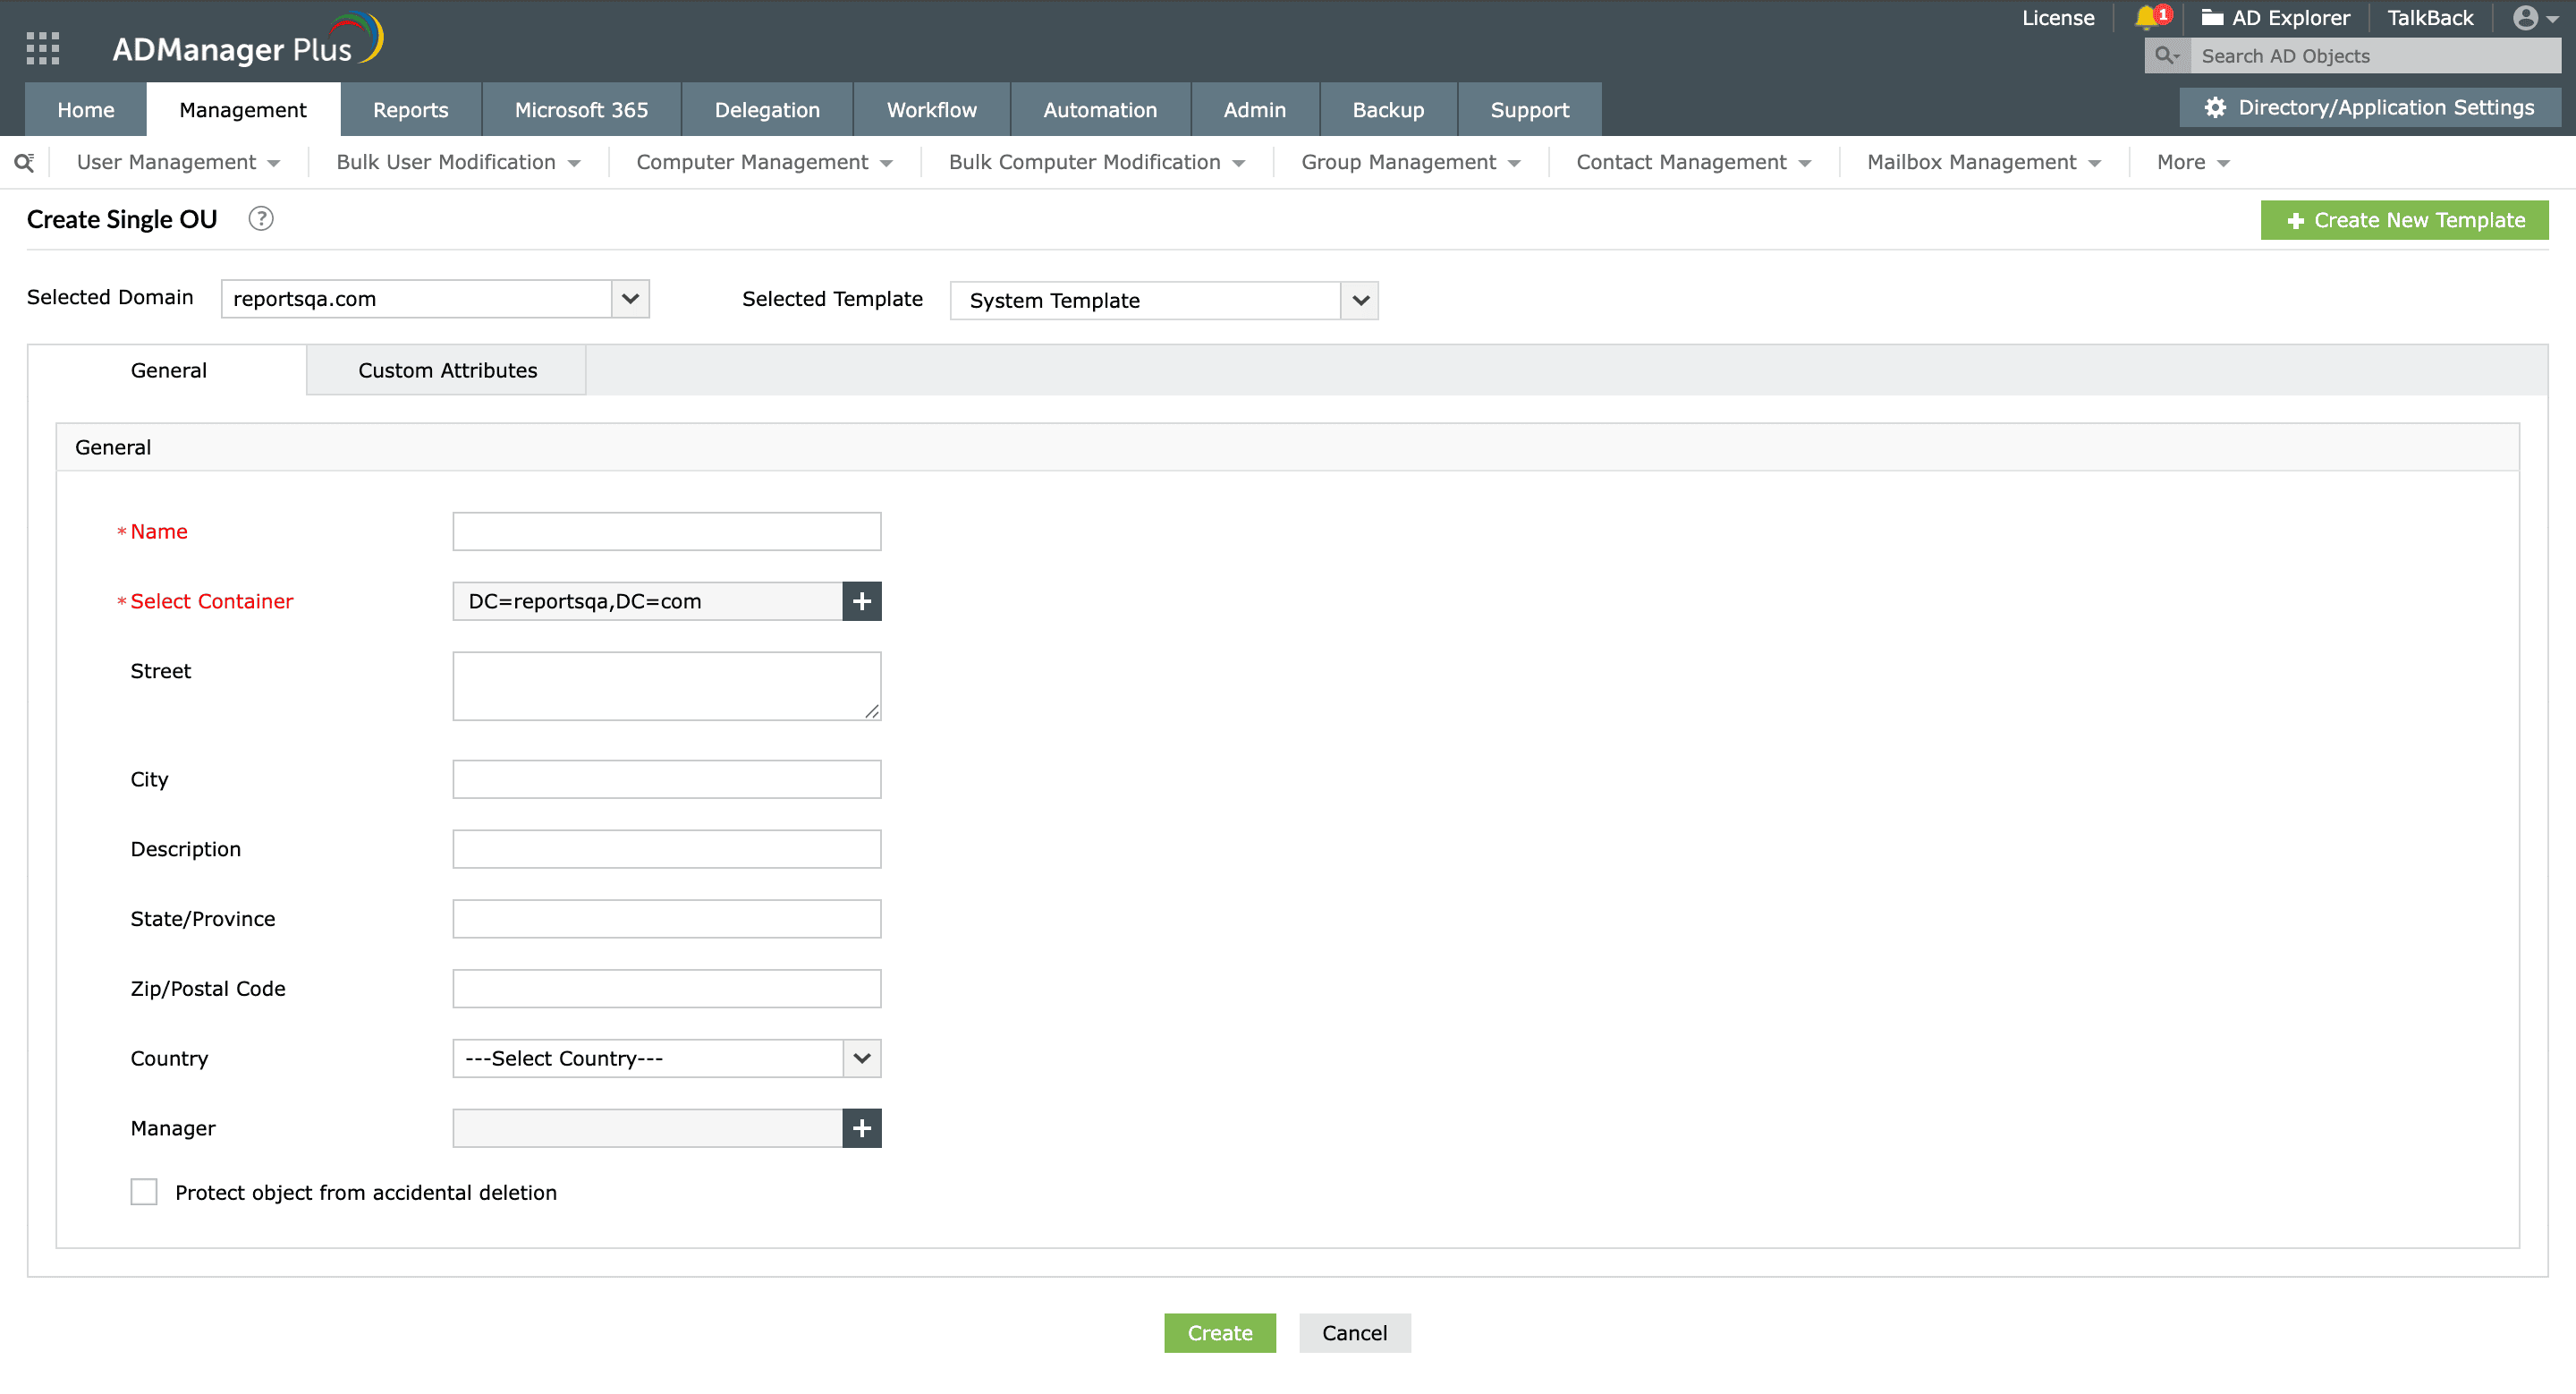Expand the Group Management menu

(1410, 162)
